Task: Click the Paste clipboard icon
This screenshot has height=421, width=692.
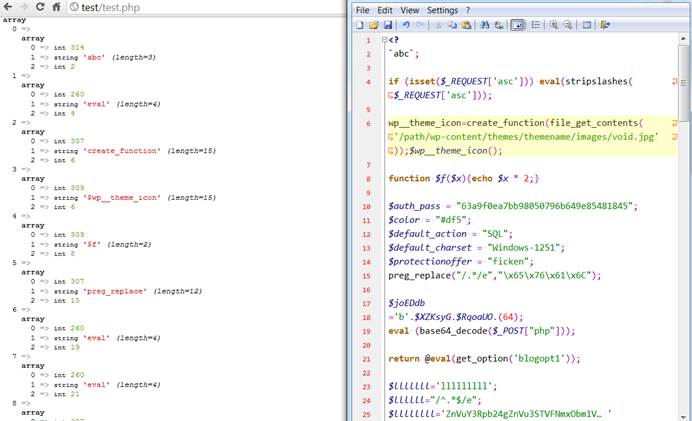Action: click(466, 25)
